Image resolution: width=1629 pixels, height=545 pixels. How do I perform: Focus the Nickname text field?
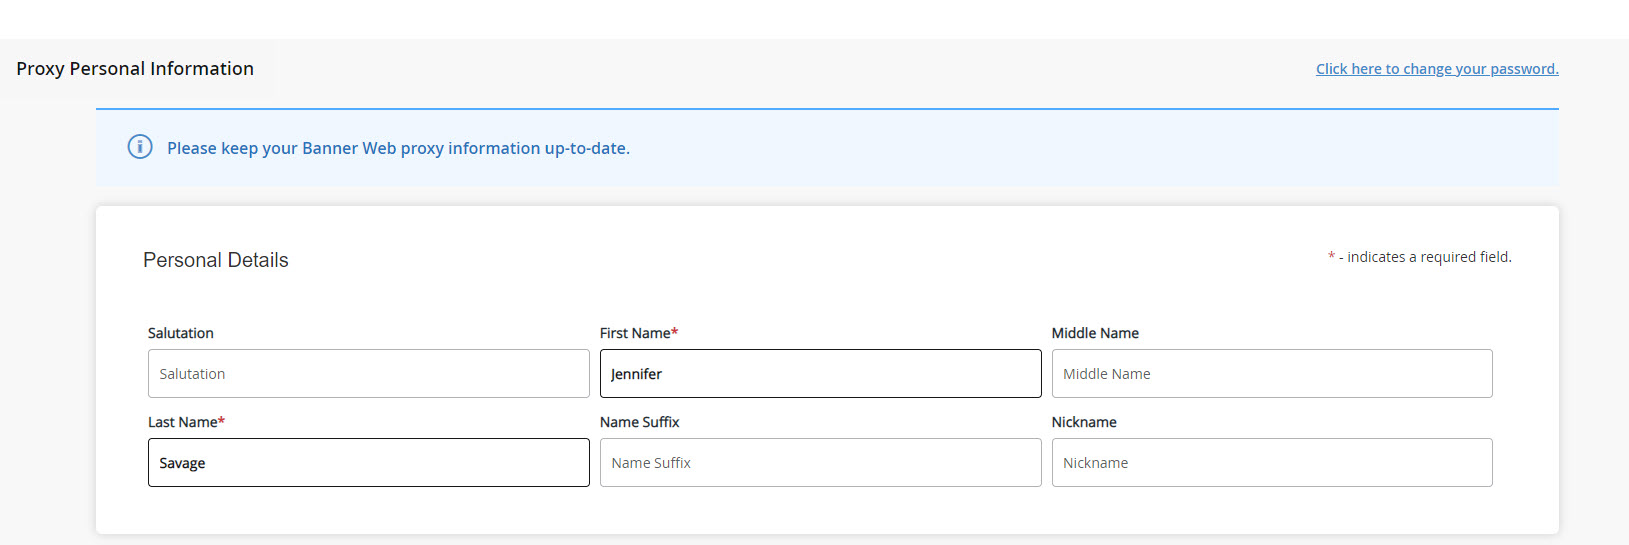pyautogui.click(x=1271, y=463)
